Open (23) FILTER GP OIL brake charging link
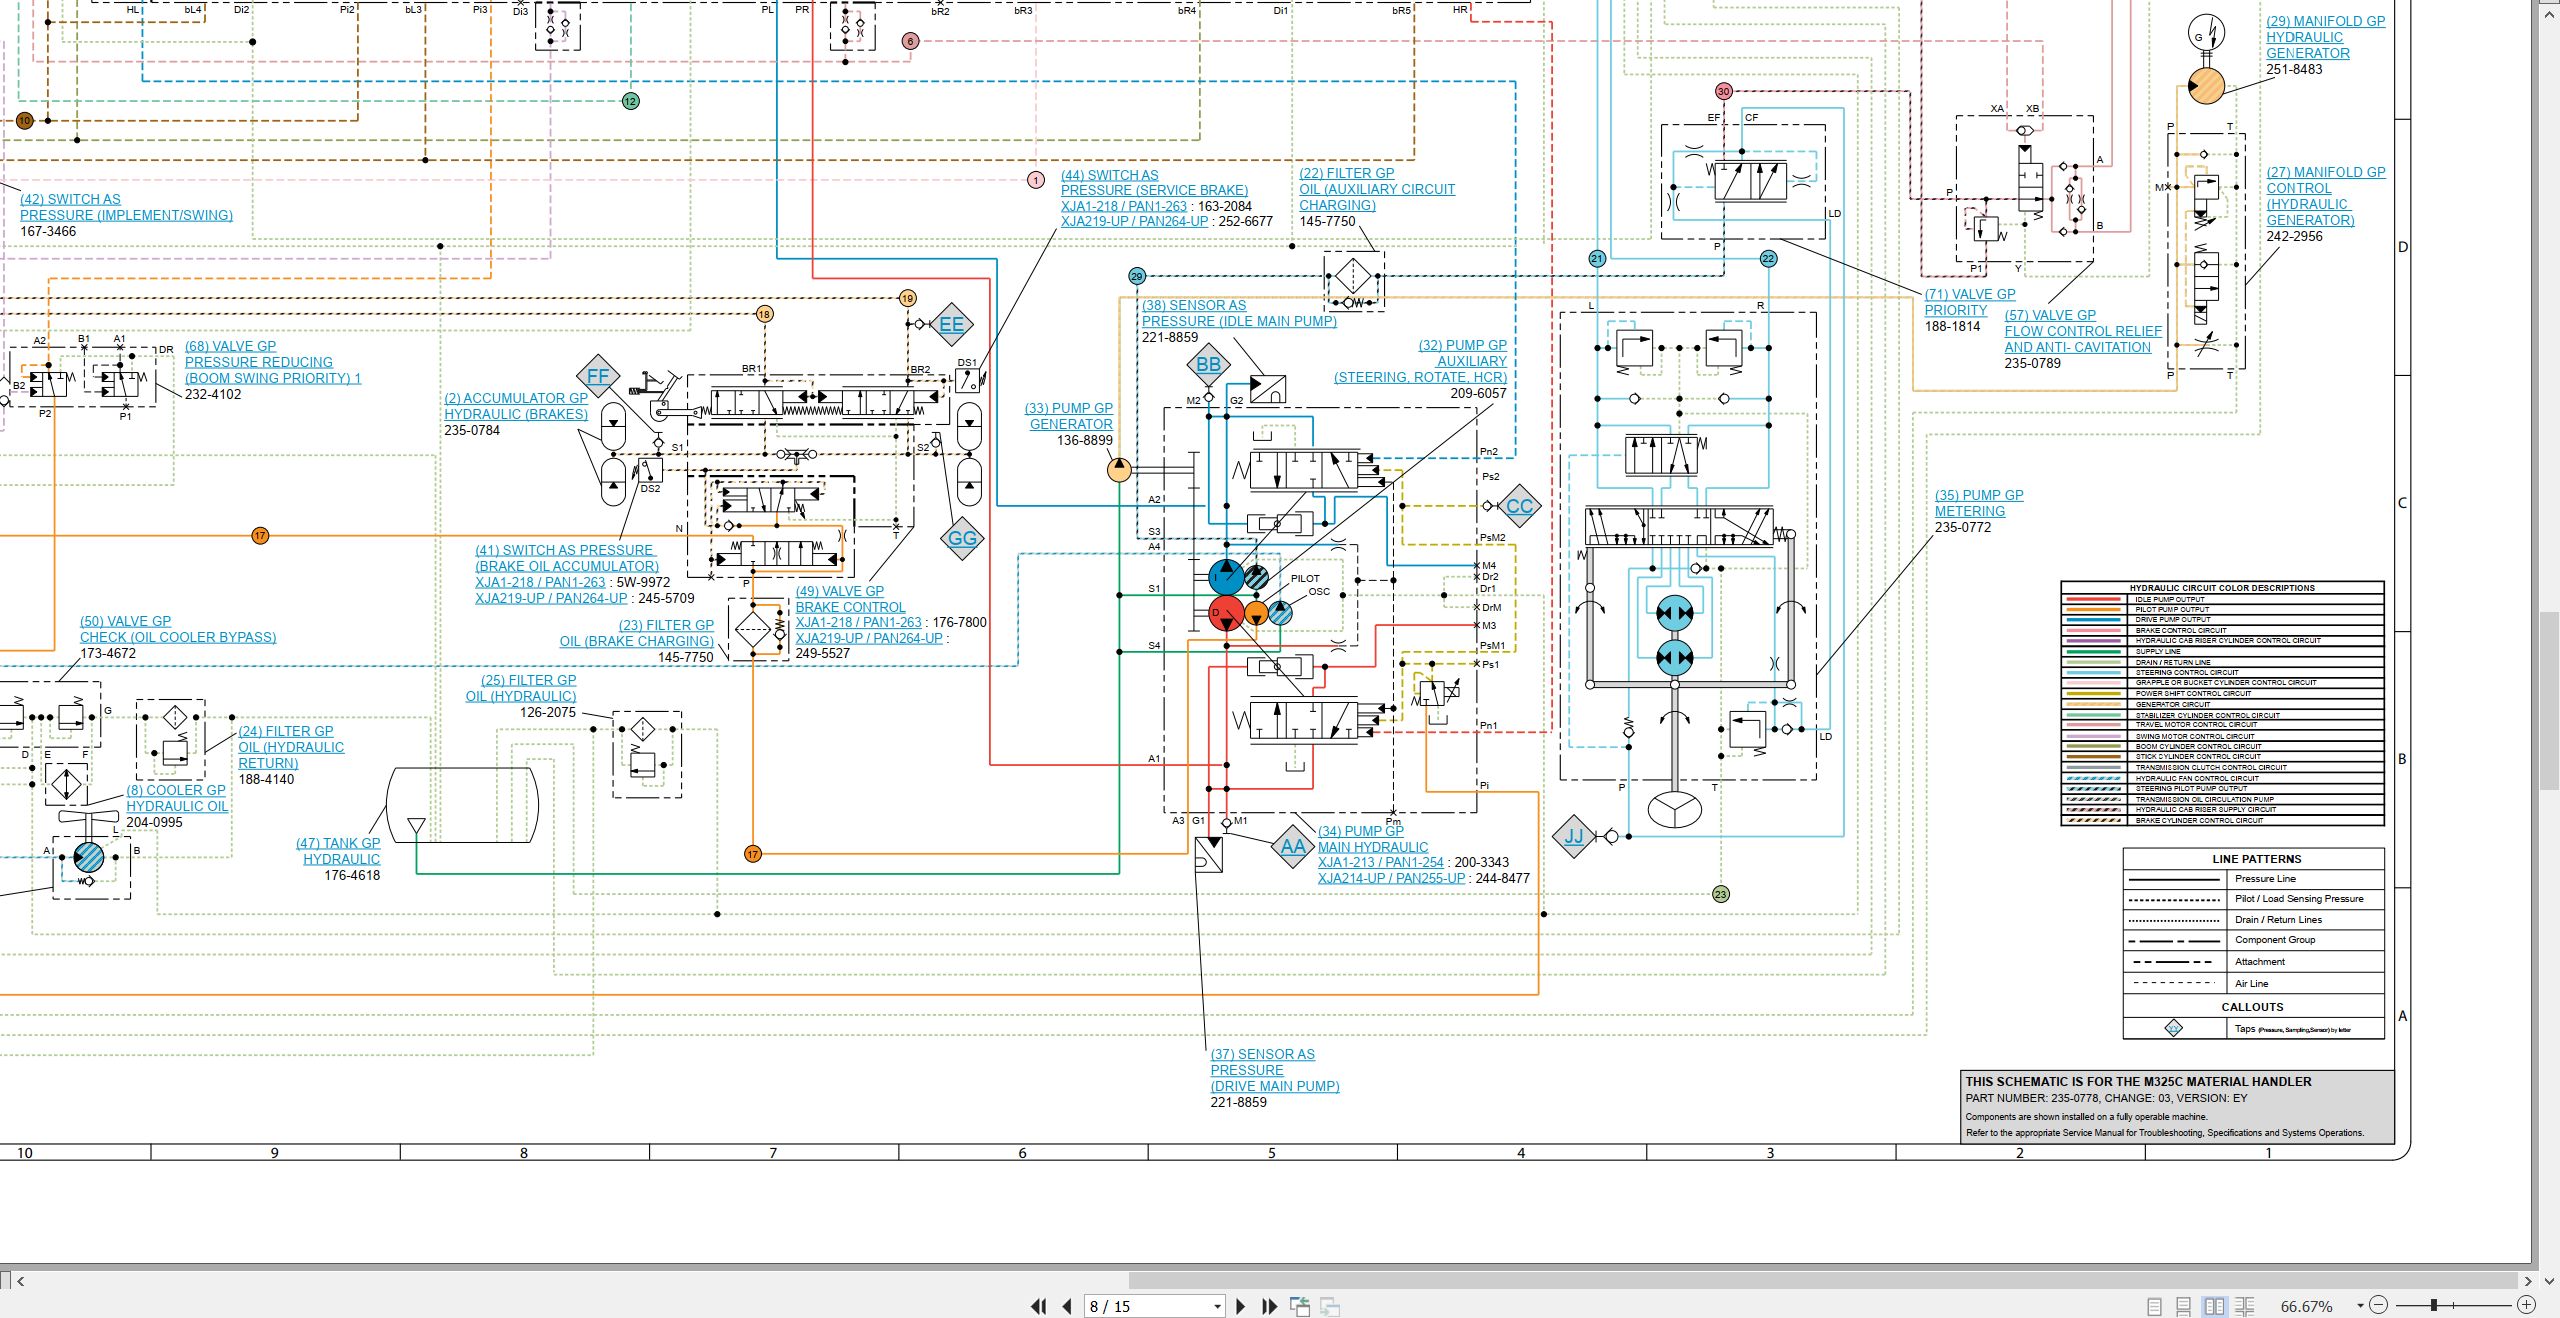2560x1318 pixels. (637, 633)
